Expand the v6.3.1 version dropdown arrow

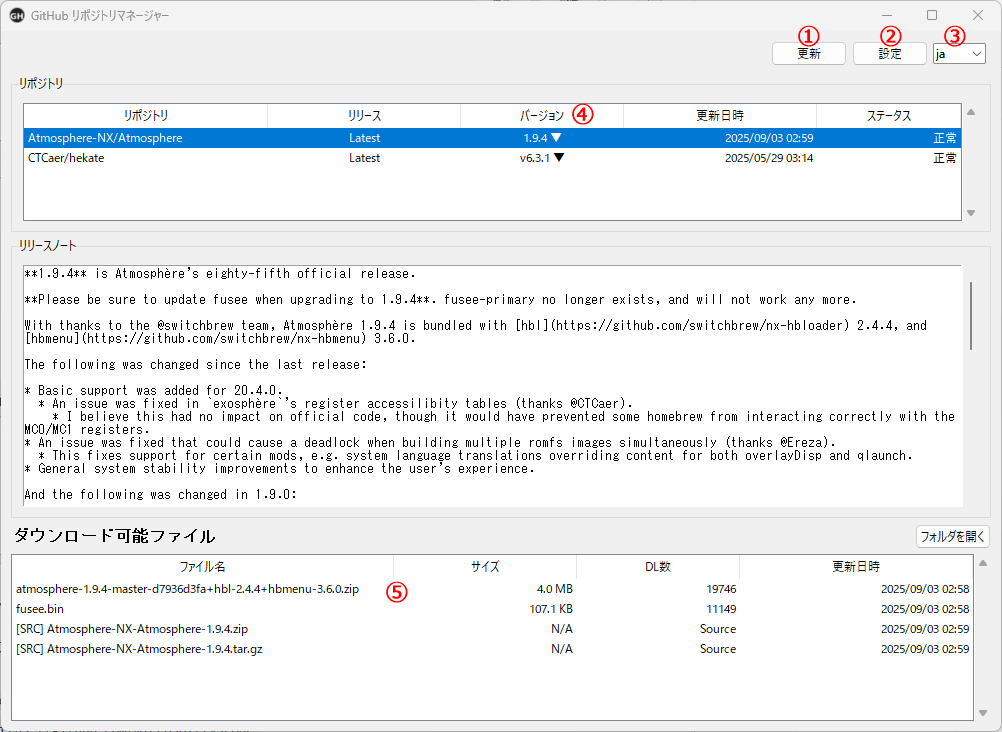tap(559, 157)
